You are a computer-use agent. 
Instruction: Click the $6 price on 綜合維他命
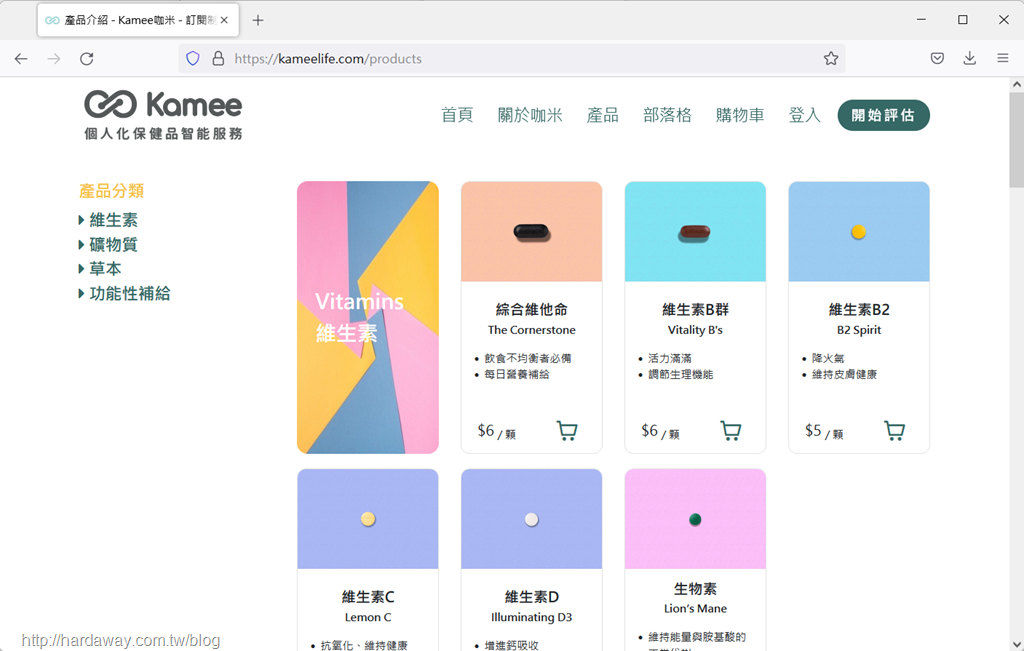486,430
